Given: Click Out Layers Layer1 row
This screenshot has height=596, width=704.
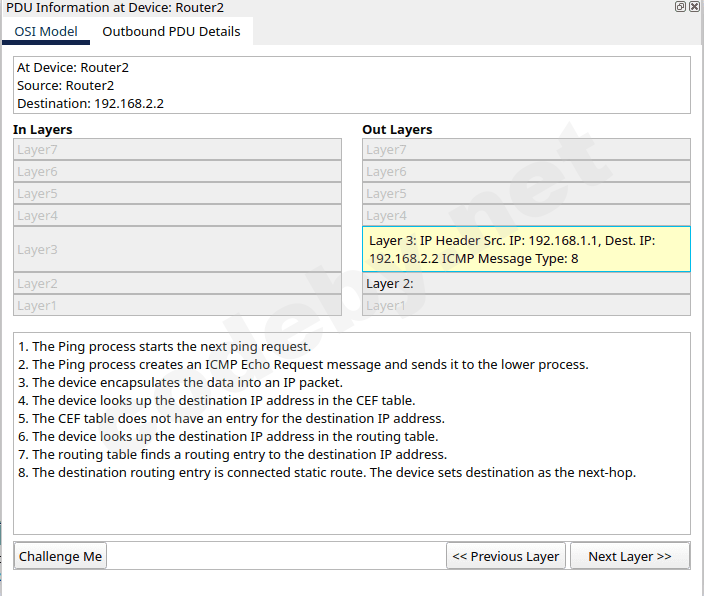Looking at the screenshot, I should coord(526,306).
